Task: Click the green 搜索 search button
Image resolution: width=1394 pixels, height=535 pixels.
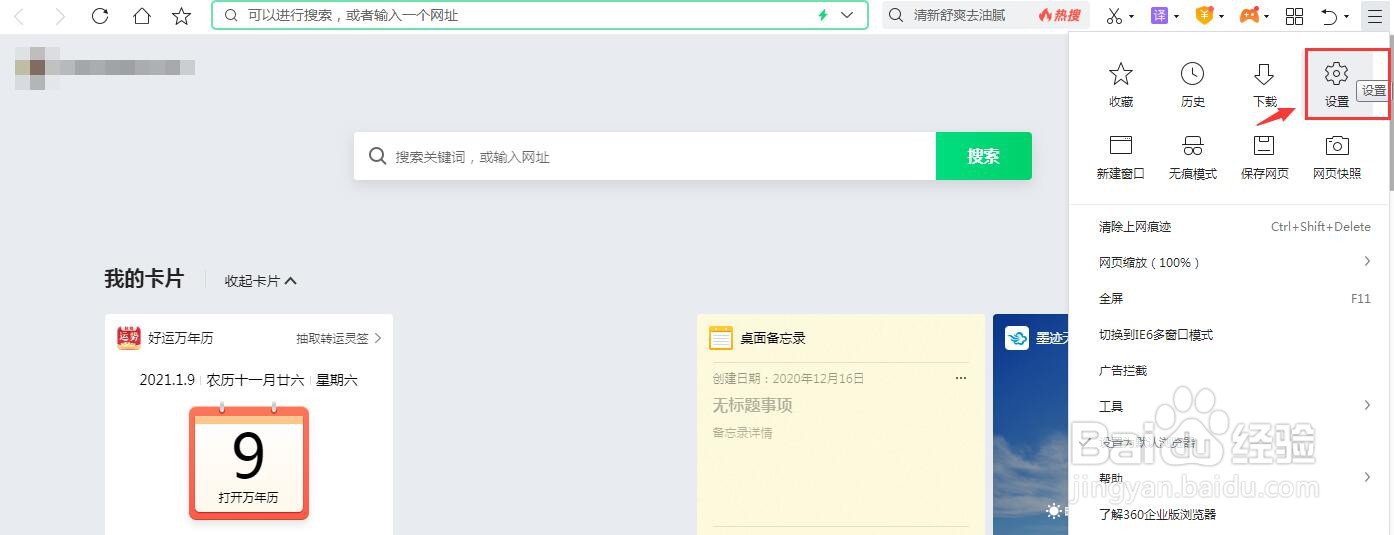Action: (983, 156)
